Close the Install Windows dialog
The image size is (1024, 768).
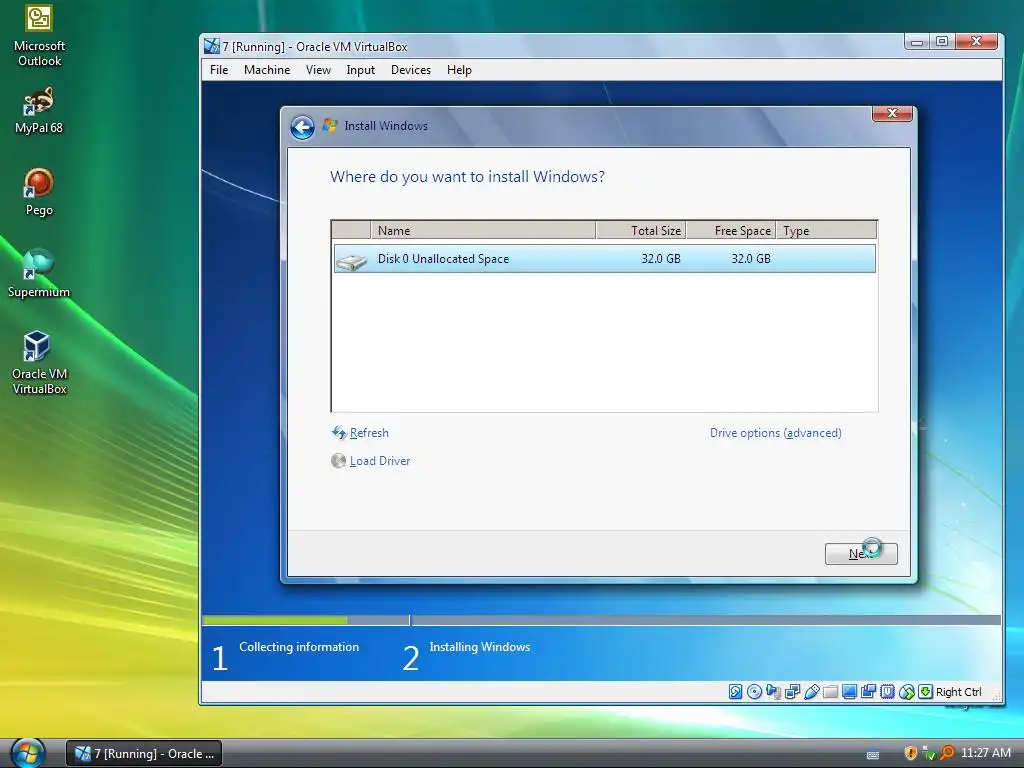pyautogui.click(x=892, y=113)
